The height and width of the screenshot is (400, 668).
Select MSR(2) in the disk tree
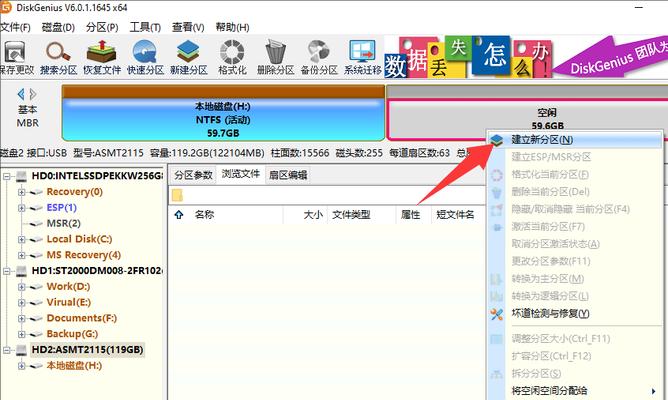(63, 224)
